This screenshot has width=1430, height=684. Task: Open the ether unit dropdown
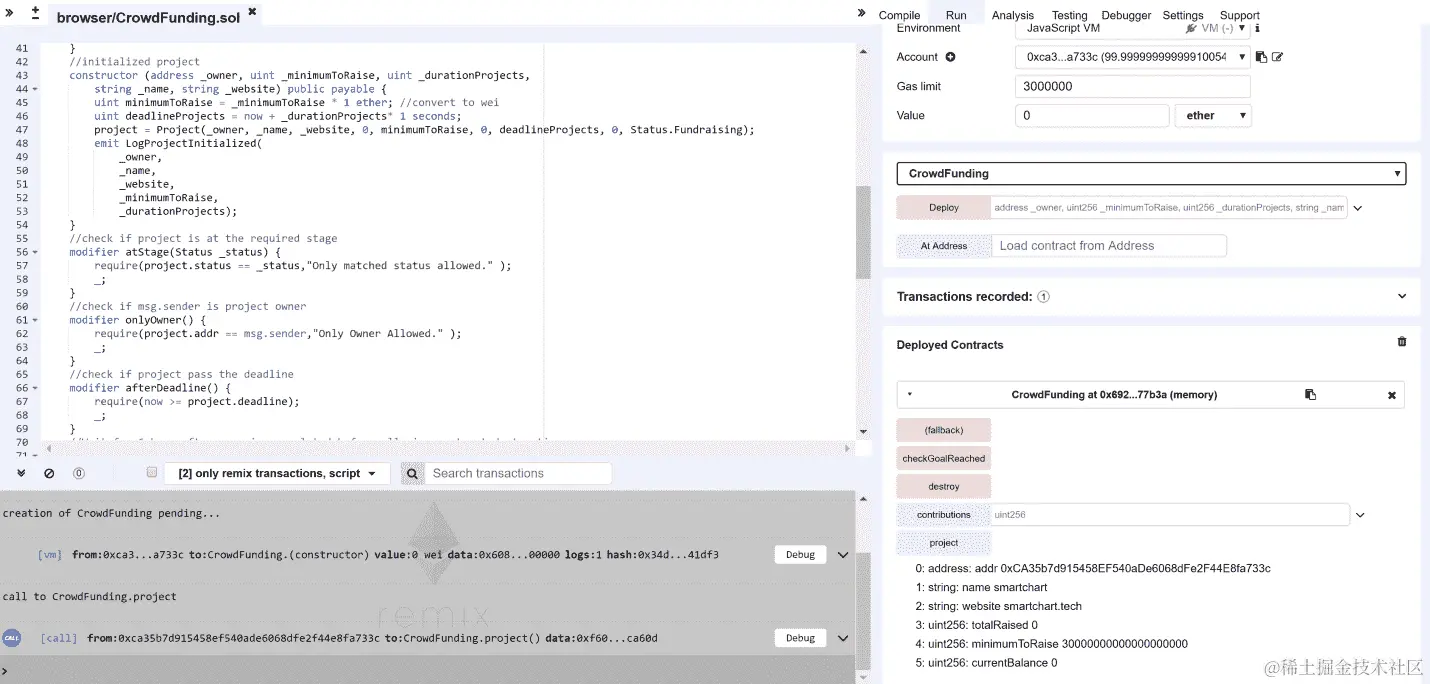pos(1213,115)
